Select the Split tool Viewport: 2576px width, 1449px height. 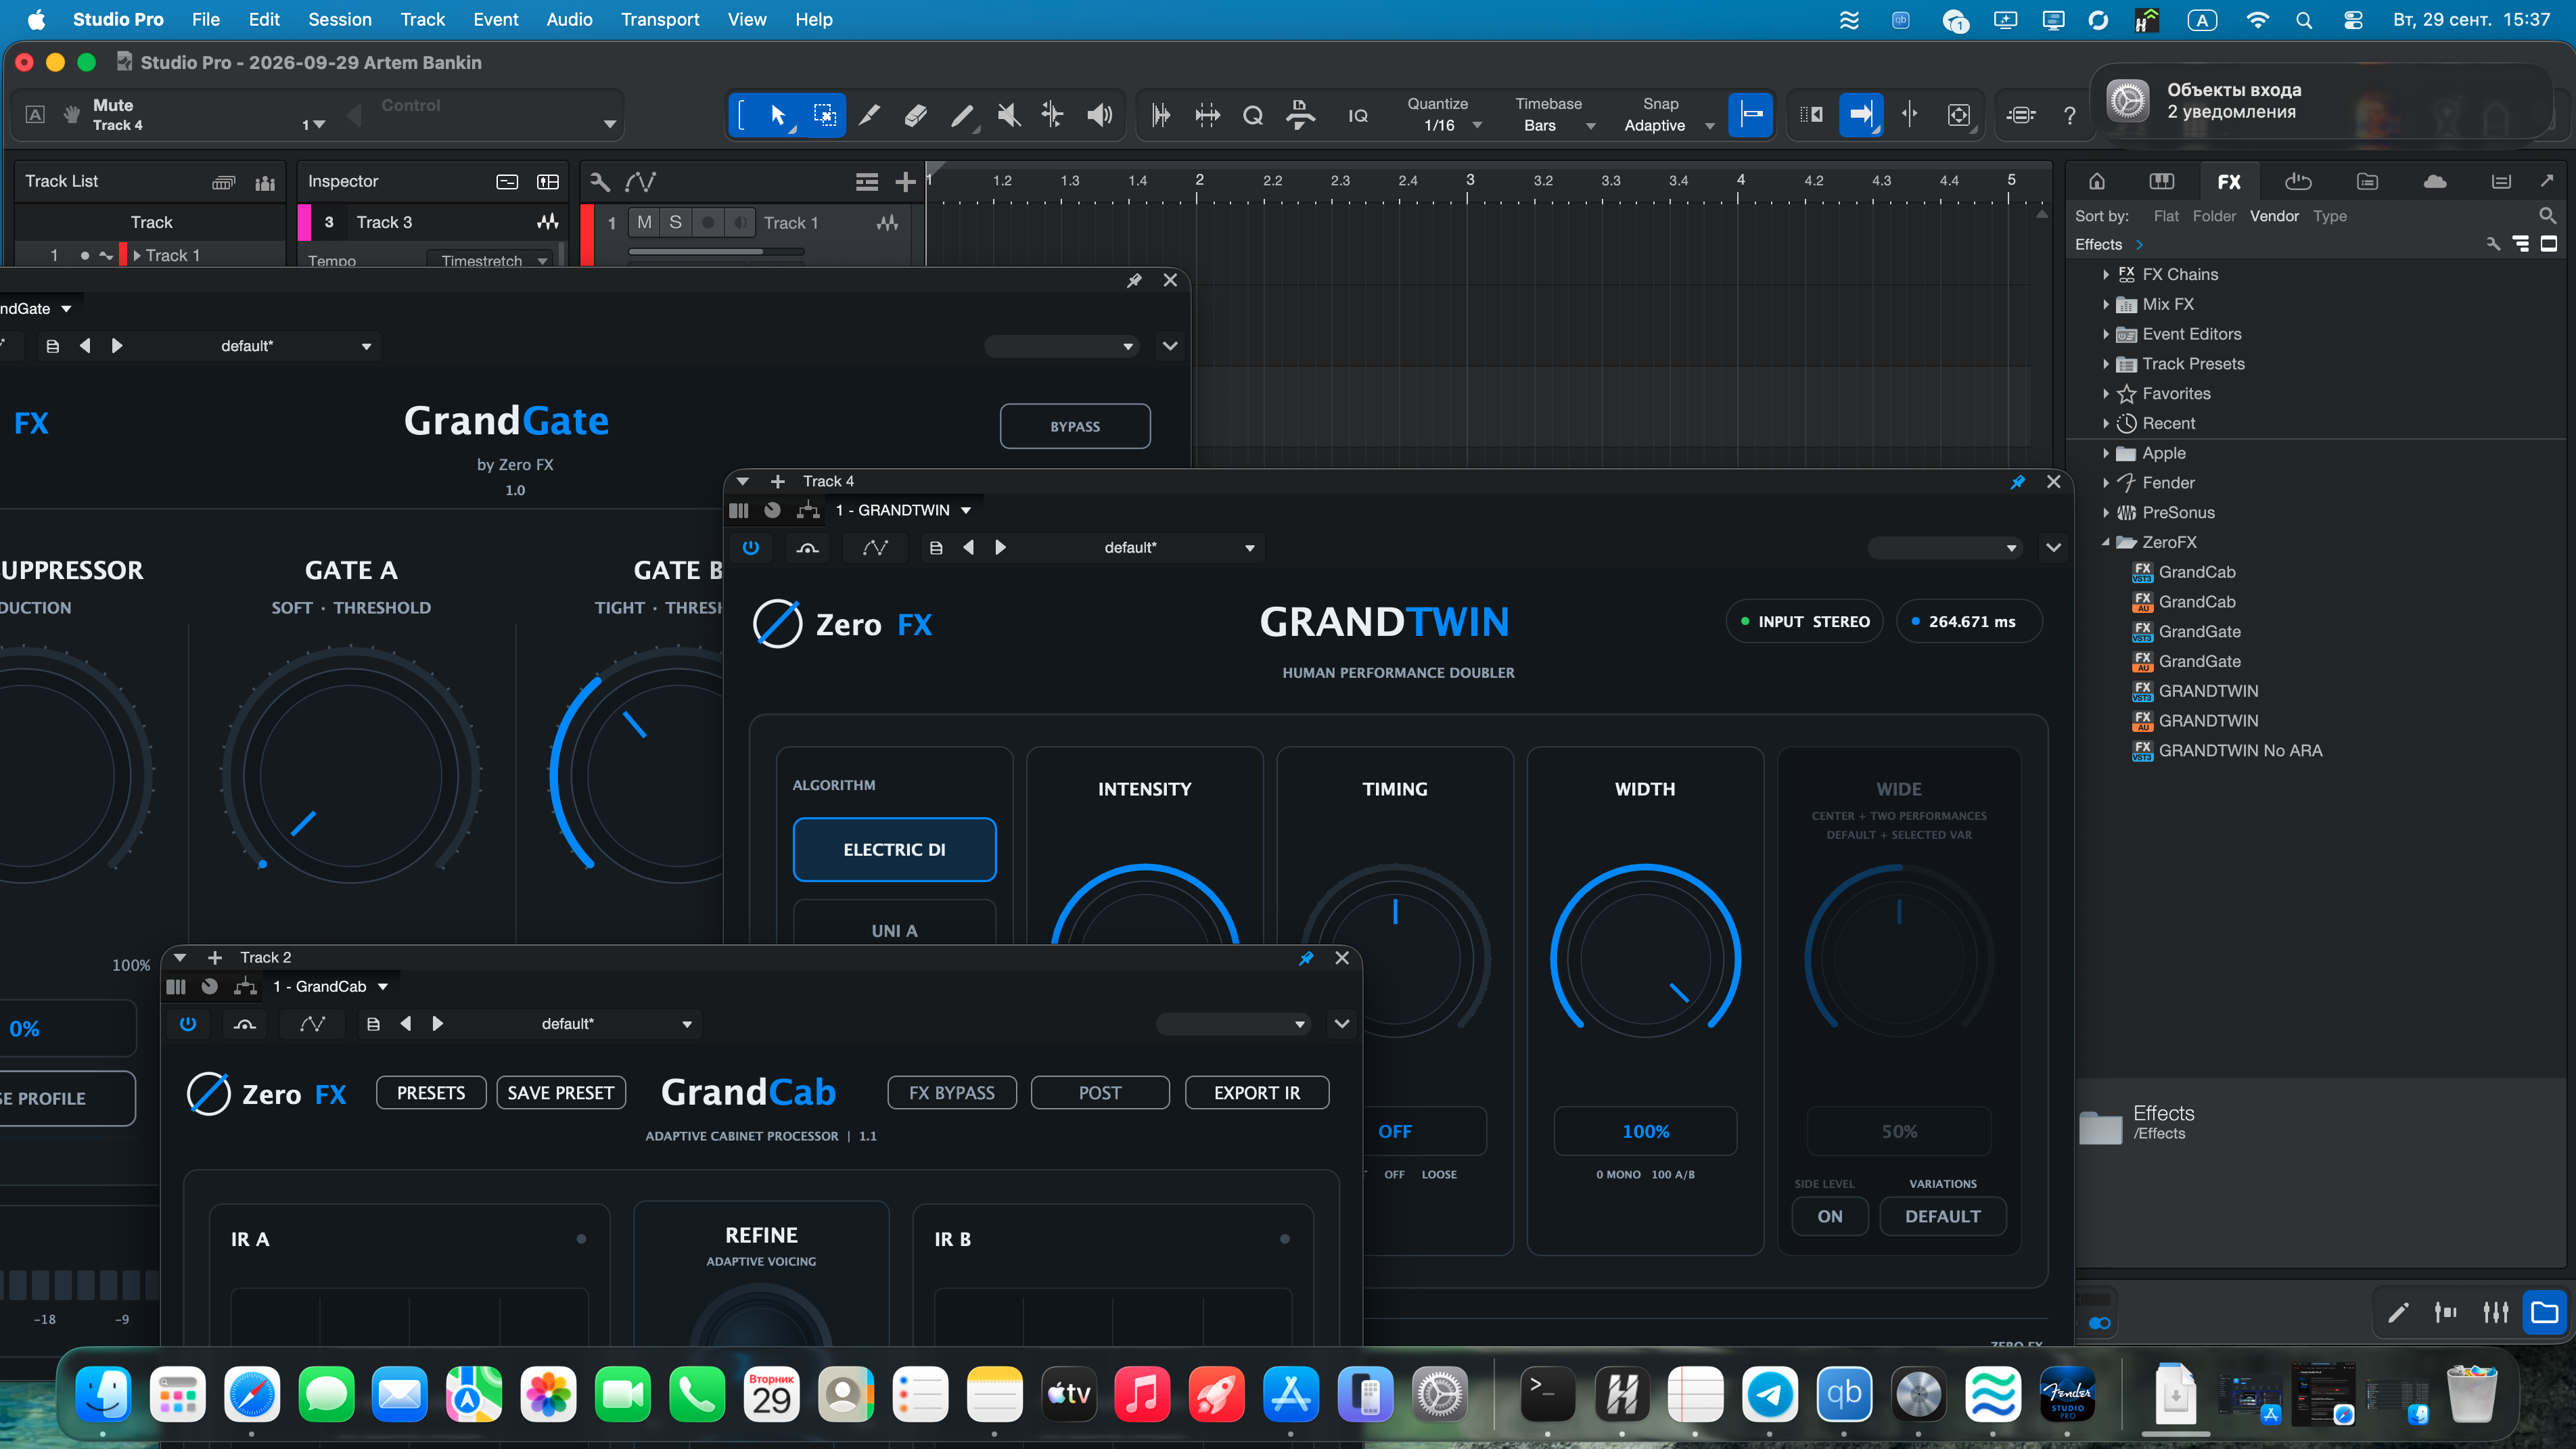click(x=870, y=115)
